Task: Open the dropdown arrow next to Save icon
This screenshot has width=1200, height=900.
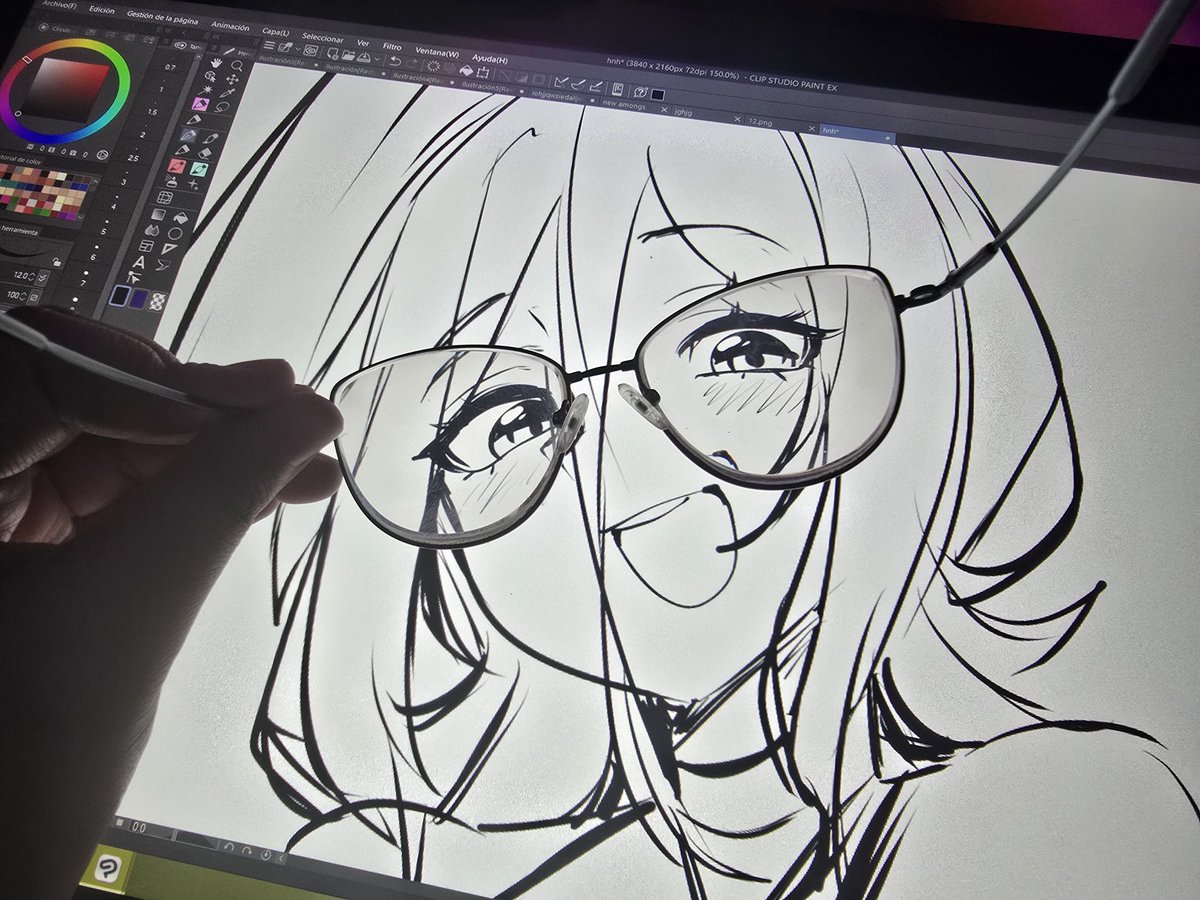Action: pos(377,59)
